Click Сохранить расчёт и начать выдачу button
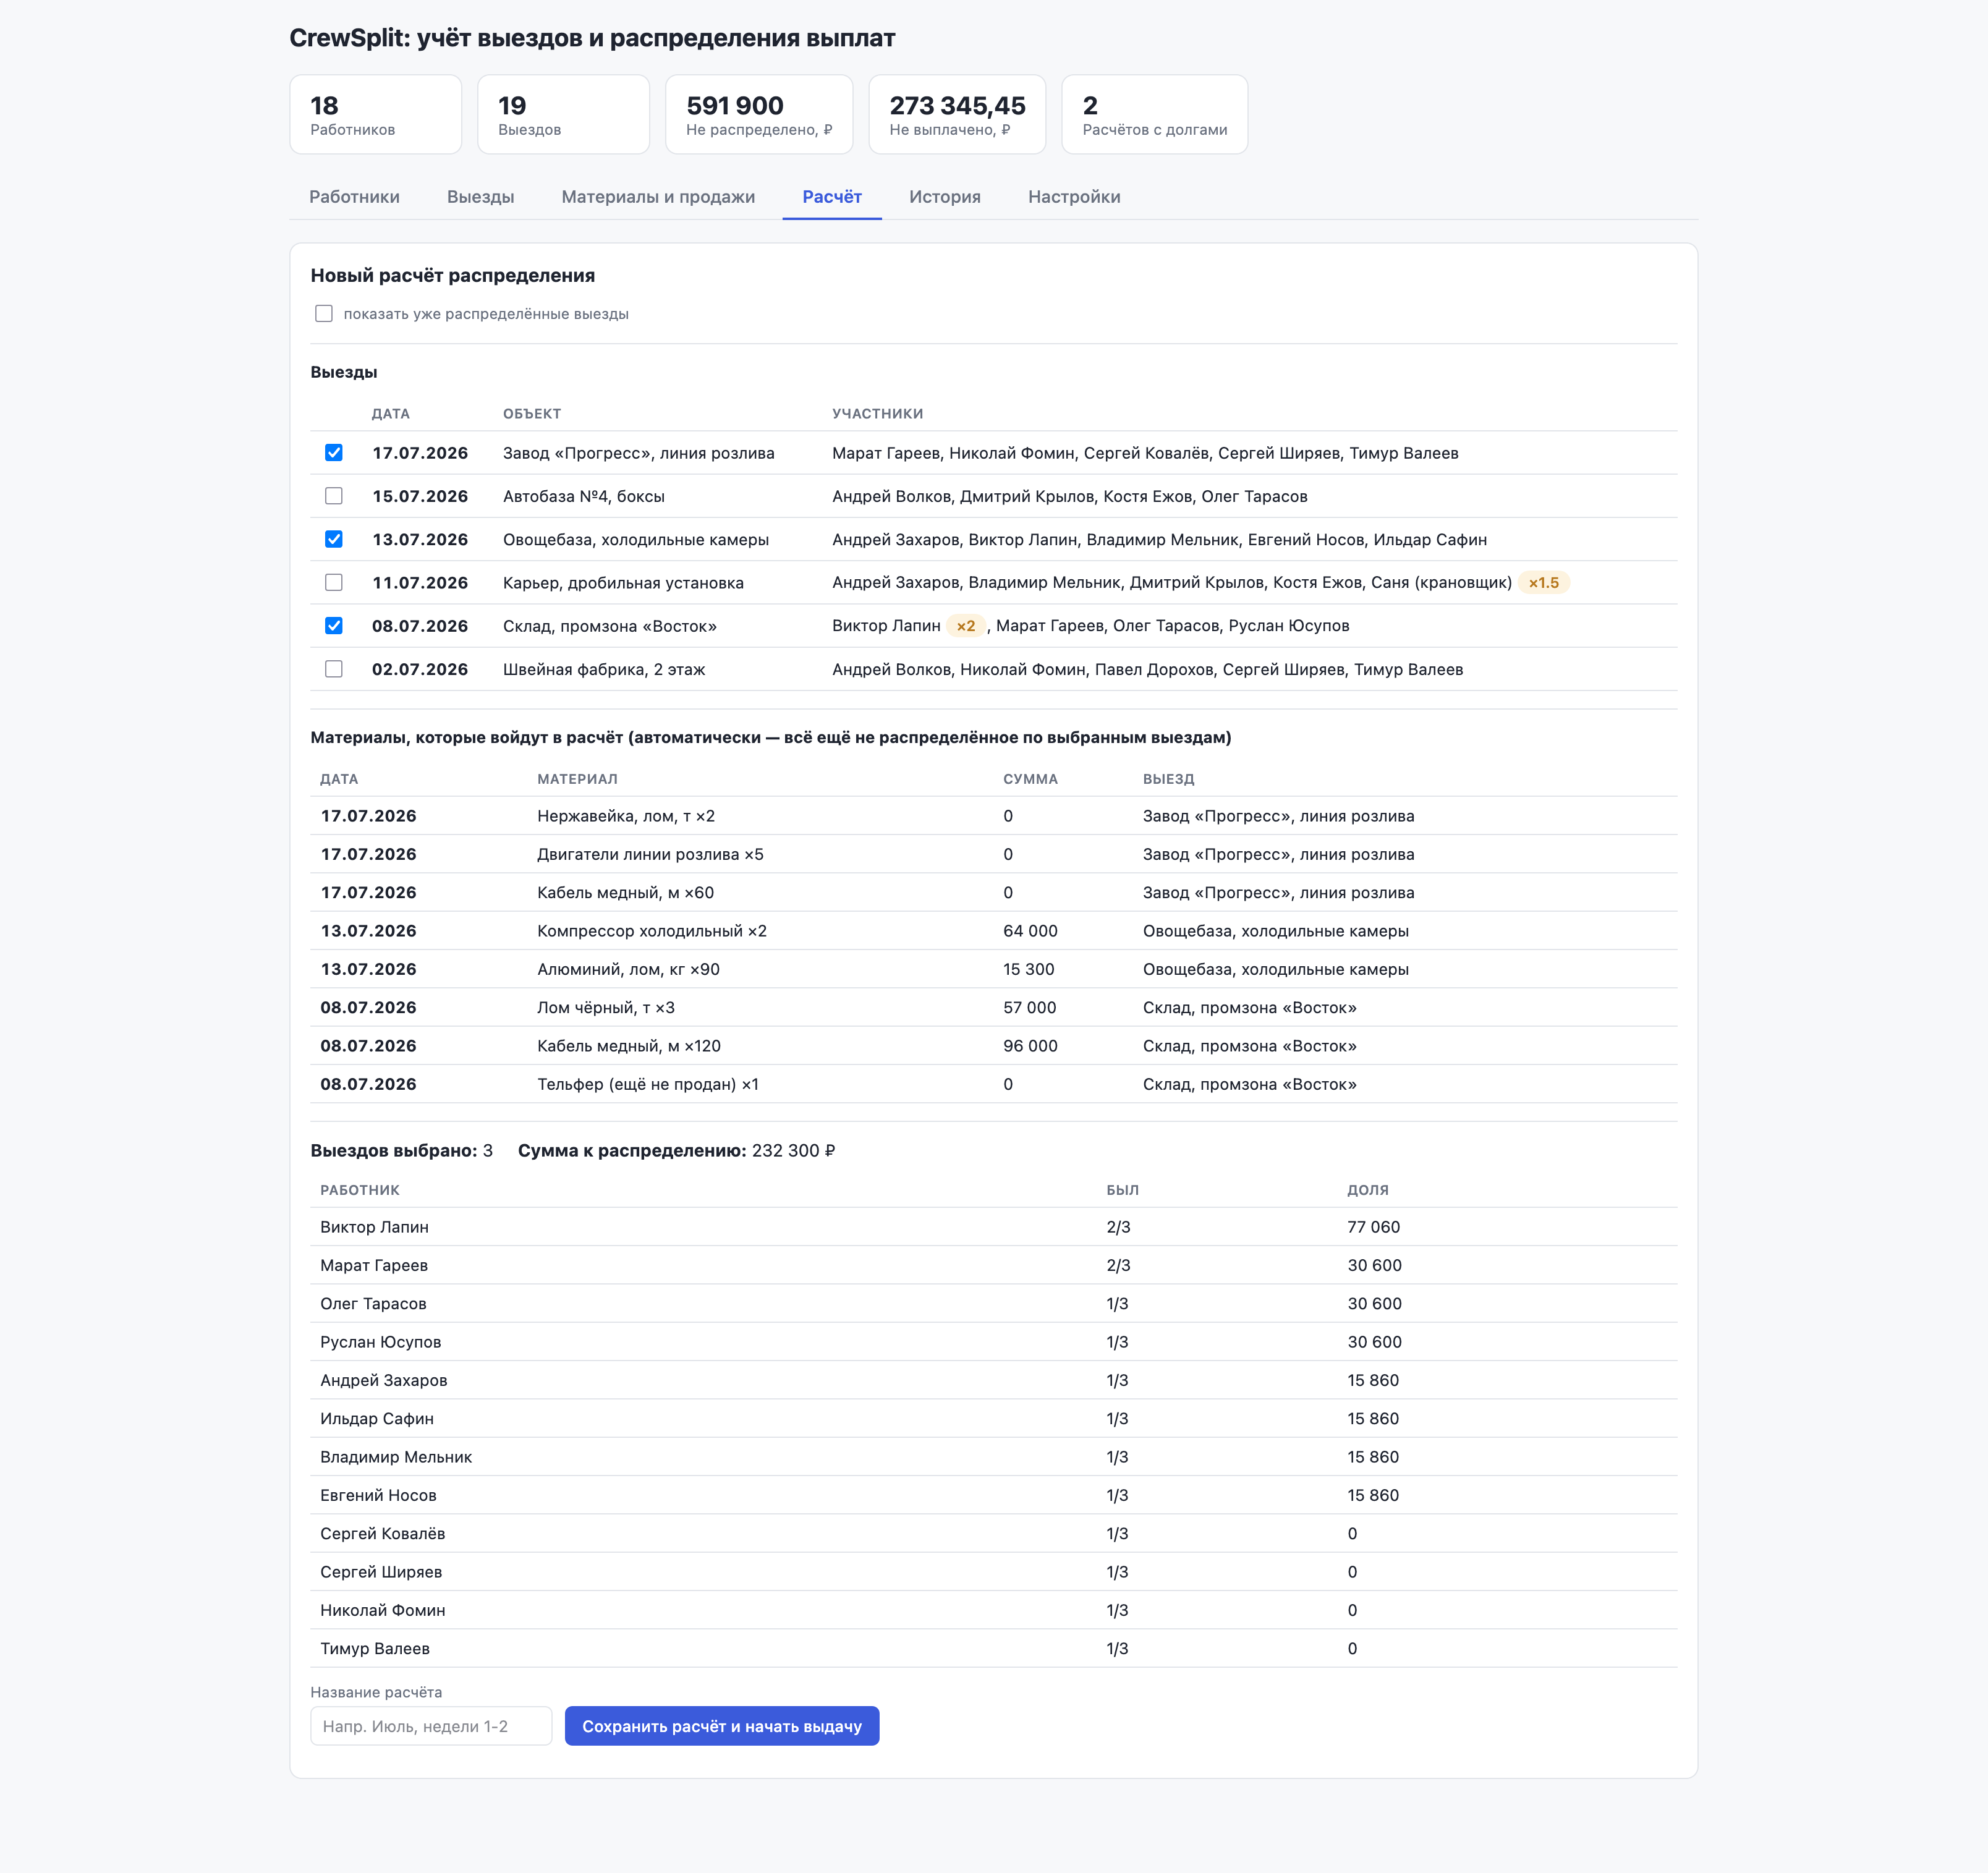 coord(722,1726)
